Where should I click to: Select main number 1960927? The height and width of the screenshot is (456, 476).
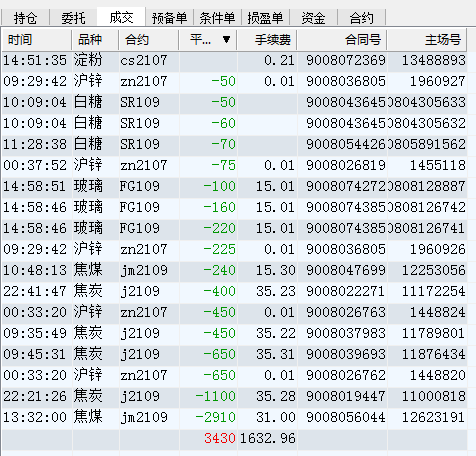click(438, 82)
